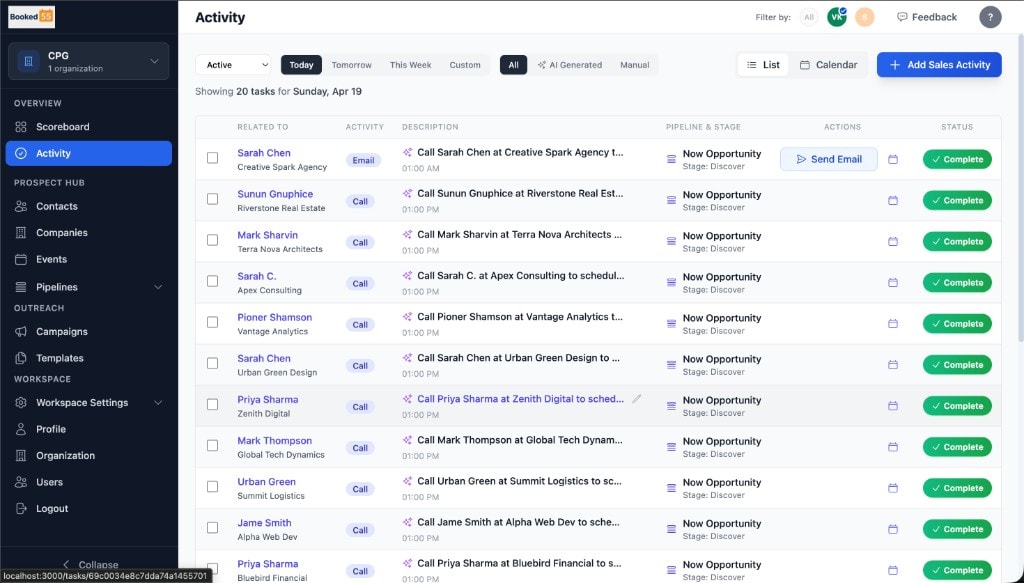
Task: Check the box for Sunun Gnuphice
Action: point(212,199)
